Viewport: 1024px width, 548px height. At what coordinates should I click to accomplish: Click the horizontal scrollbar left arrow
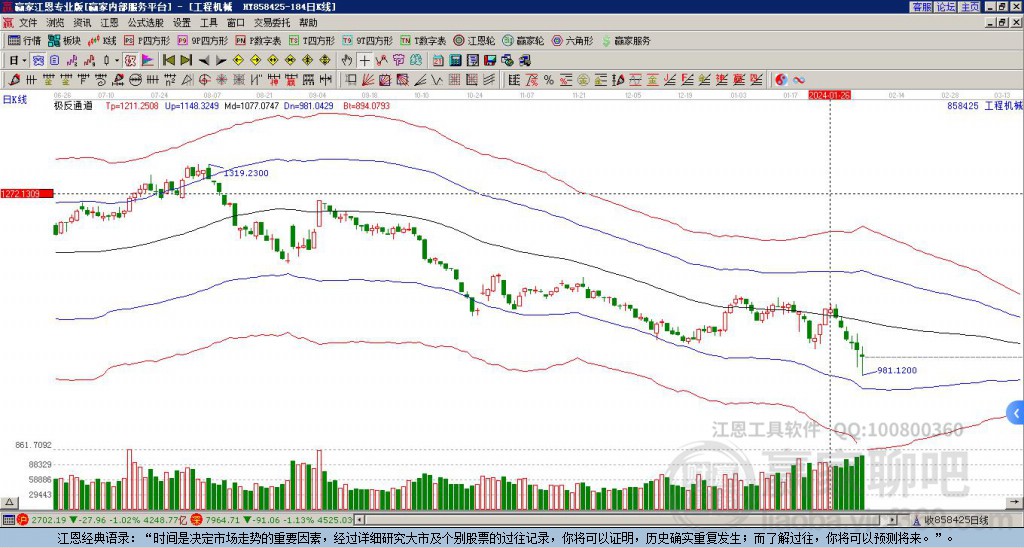[x=359, y=521]
